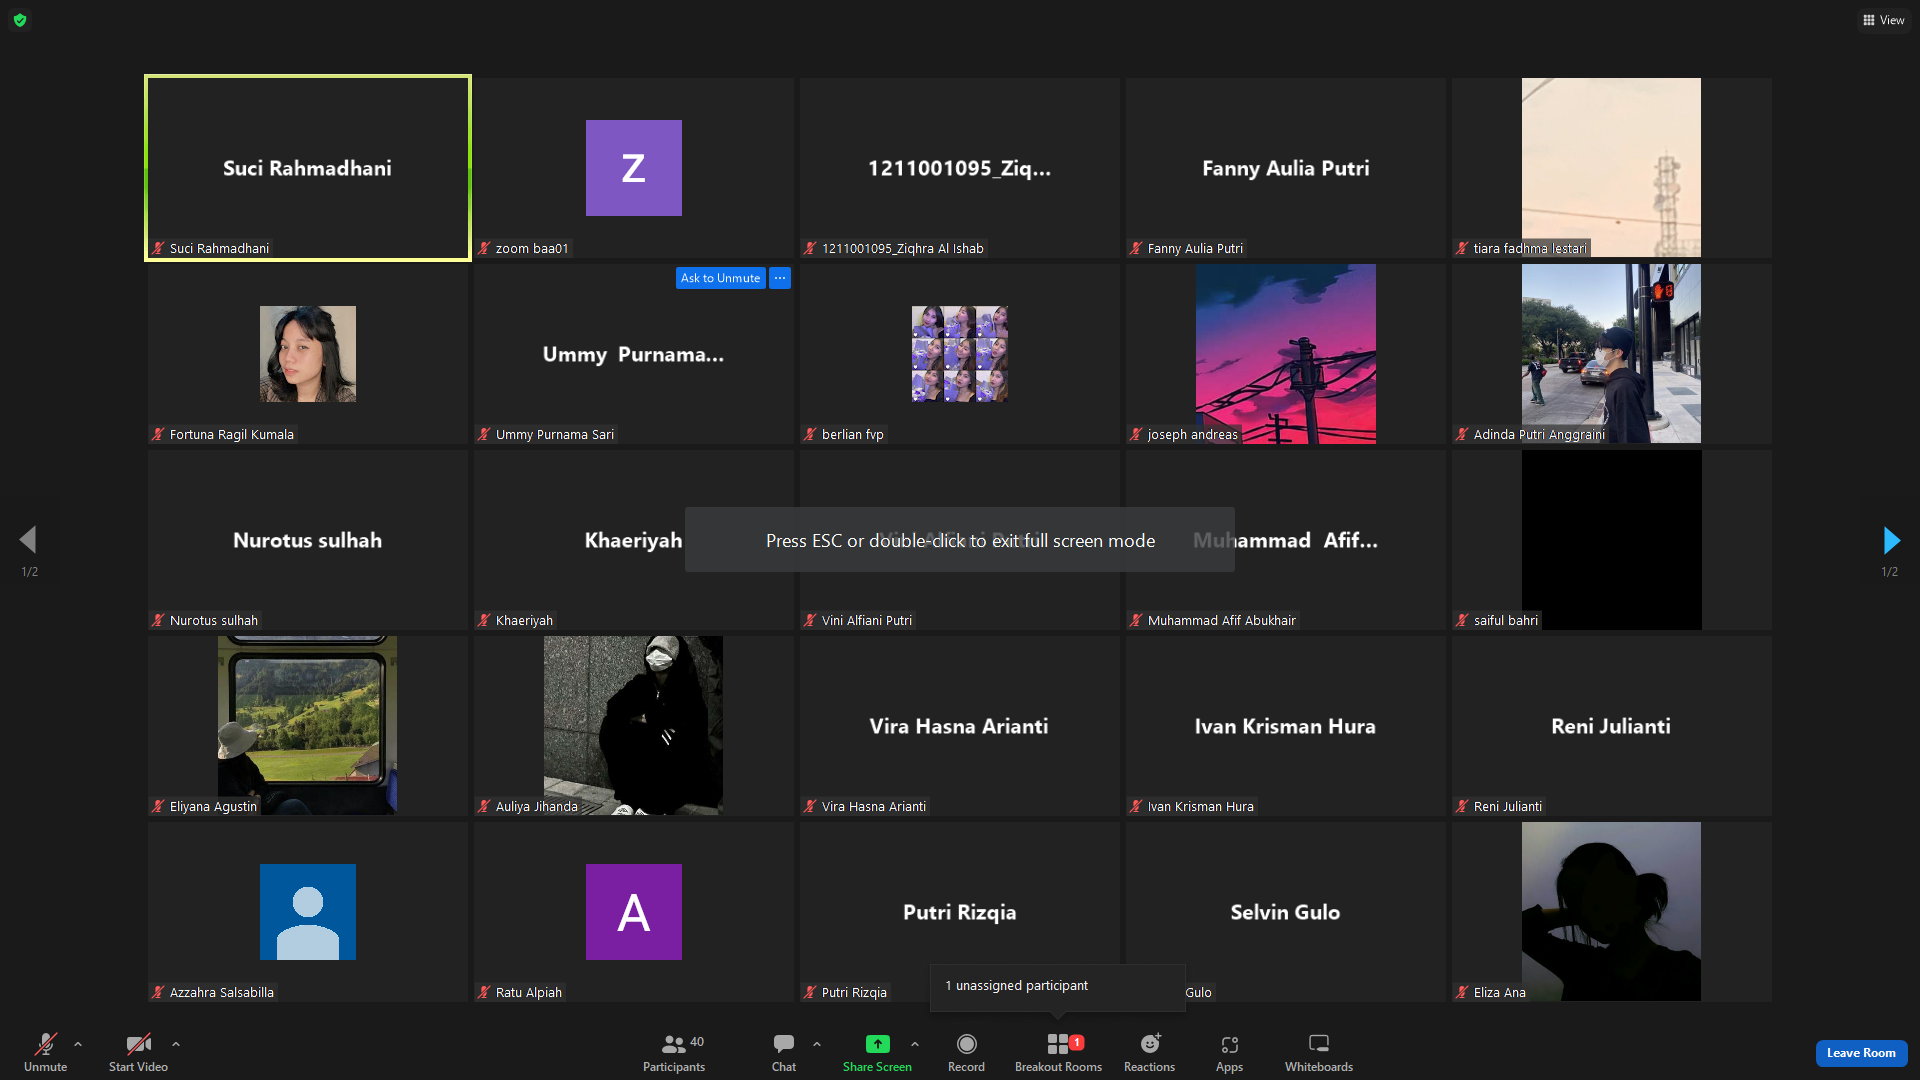Click Ask to Unmute on Ummy Purnama Sari

720,278
